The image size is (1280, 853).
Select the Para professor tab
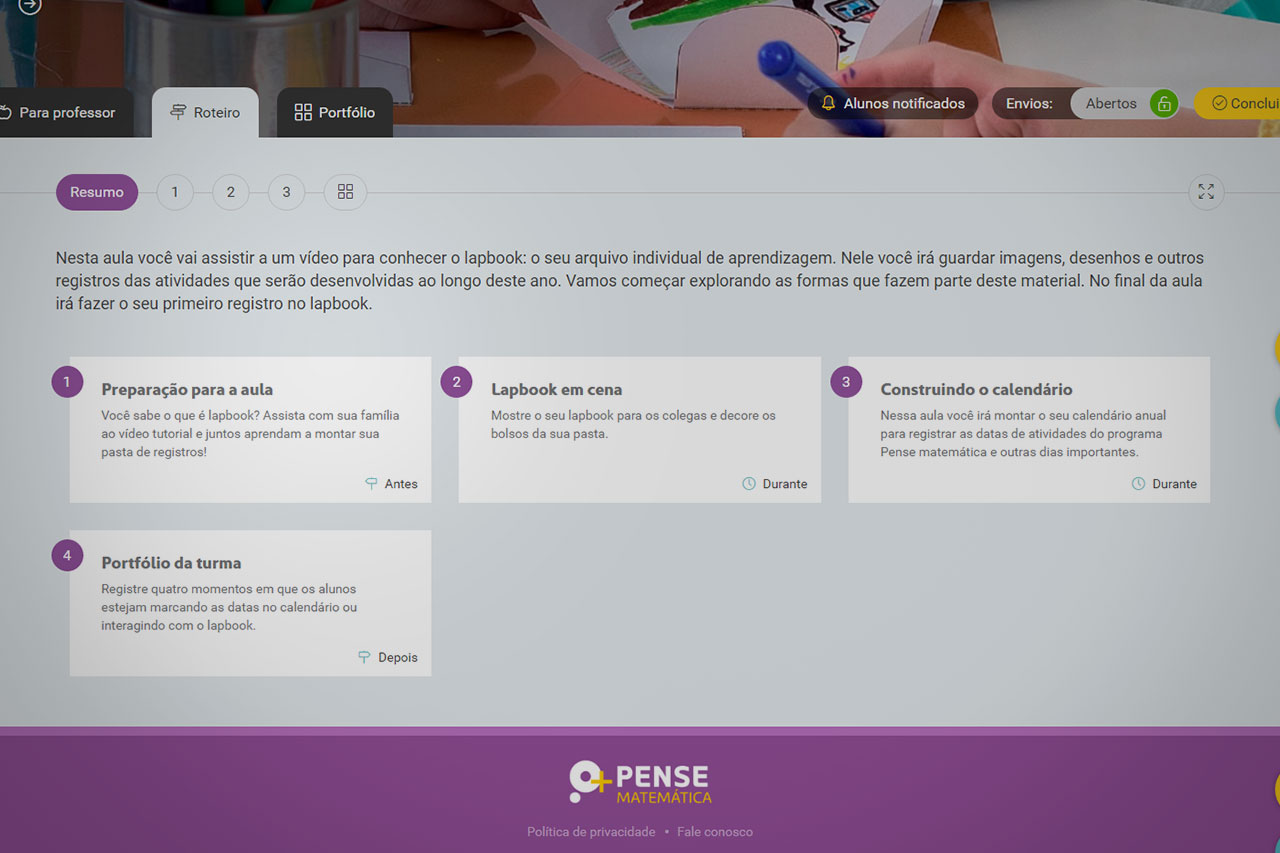tap(60, 112)
